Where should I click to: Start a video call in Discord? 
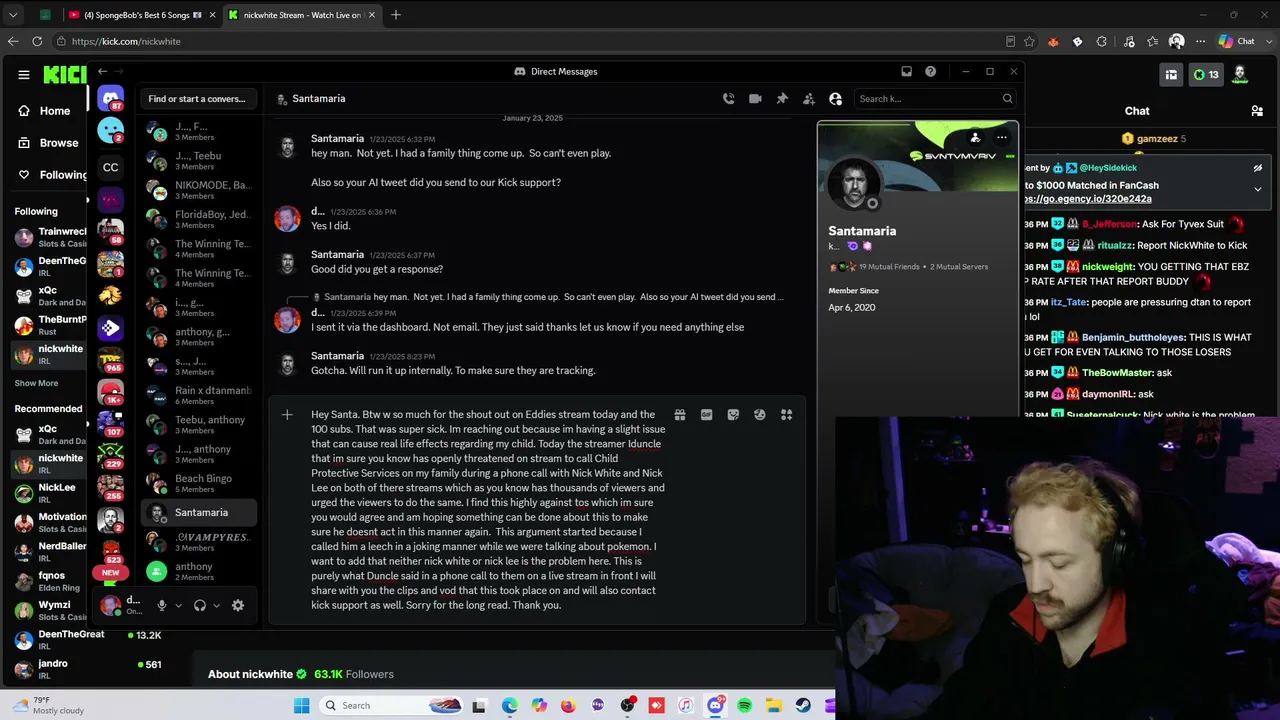[755, 99]
